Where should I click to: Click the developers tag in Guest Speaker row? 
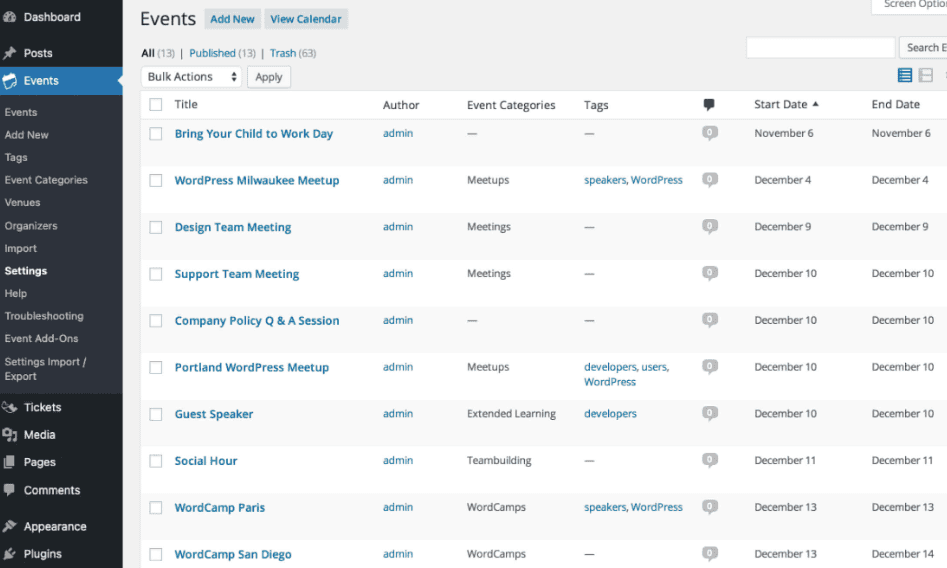[610, 413]
